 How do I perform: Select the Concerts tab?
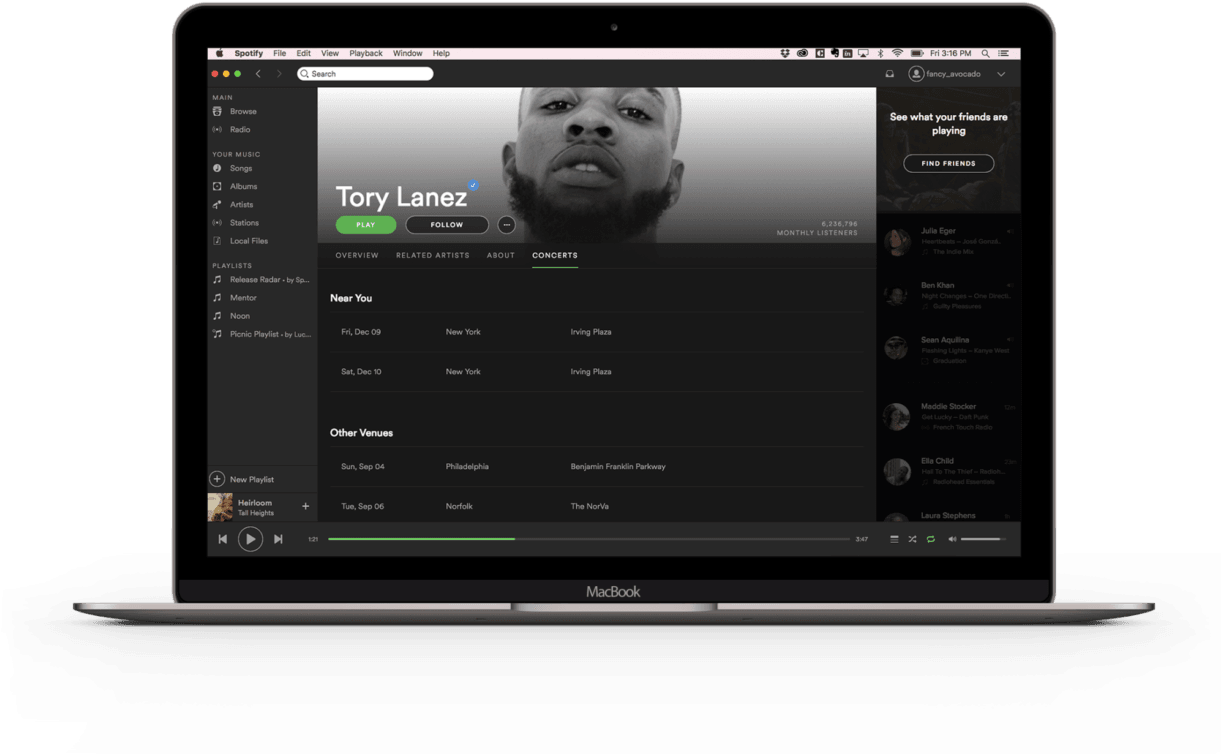(555, 255)
